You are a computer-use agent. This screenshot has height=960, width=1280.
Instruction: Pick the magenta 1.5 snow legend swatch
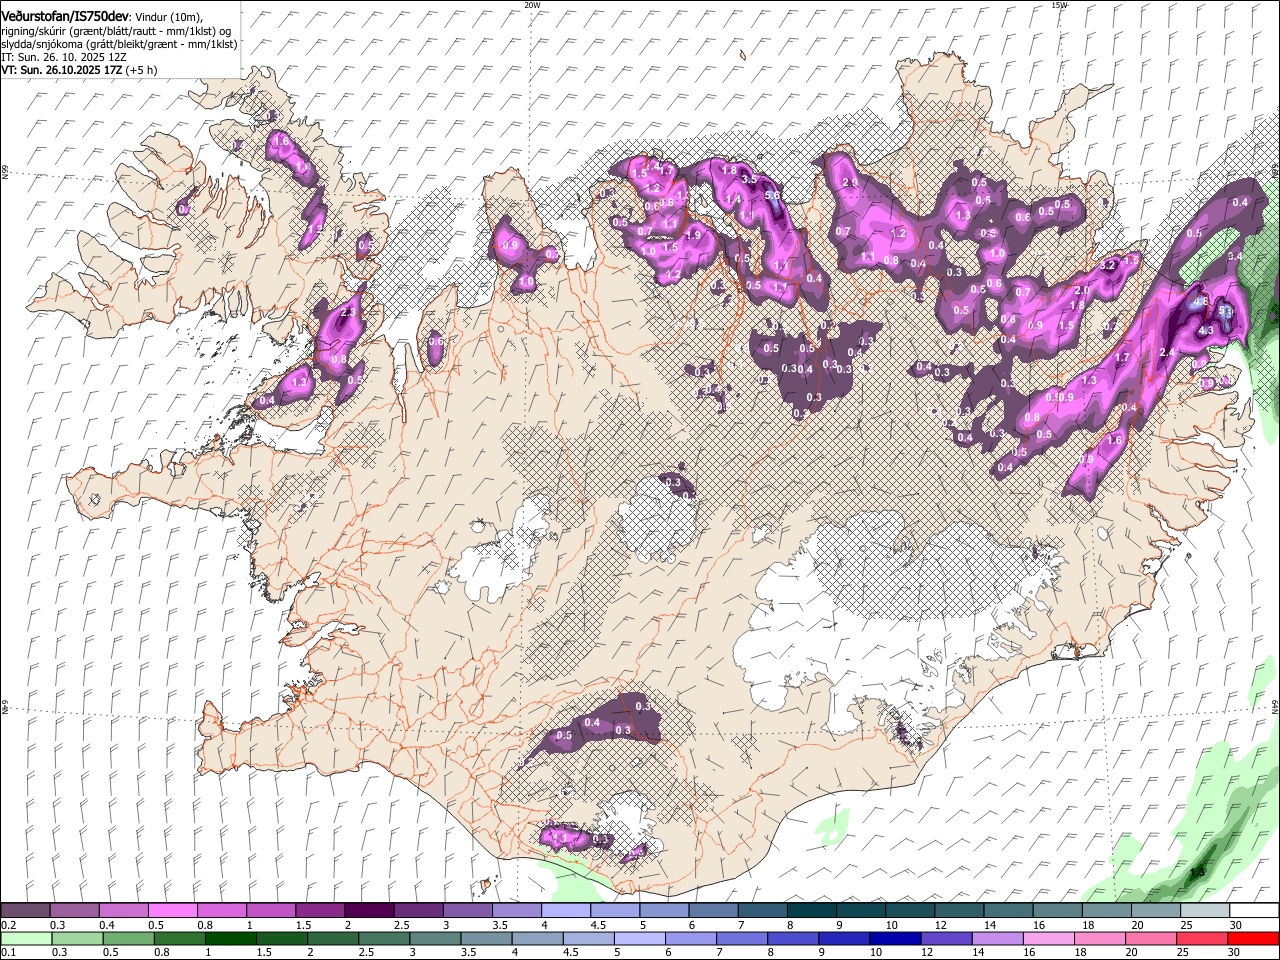pos(320,911)
